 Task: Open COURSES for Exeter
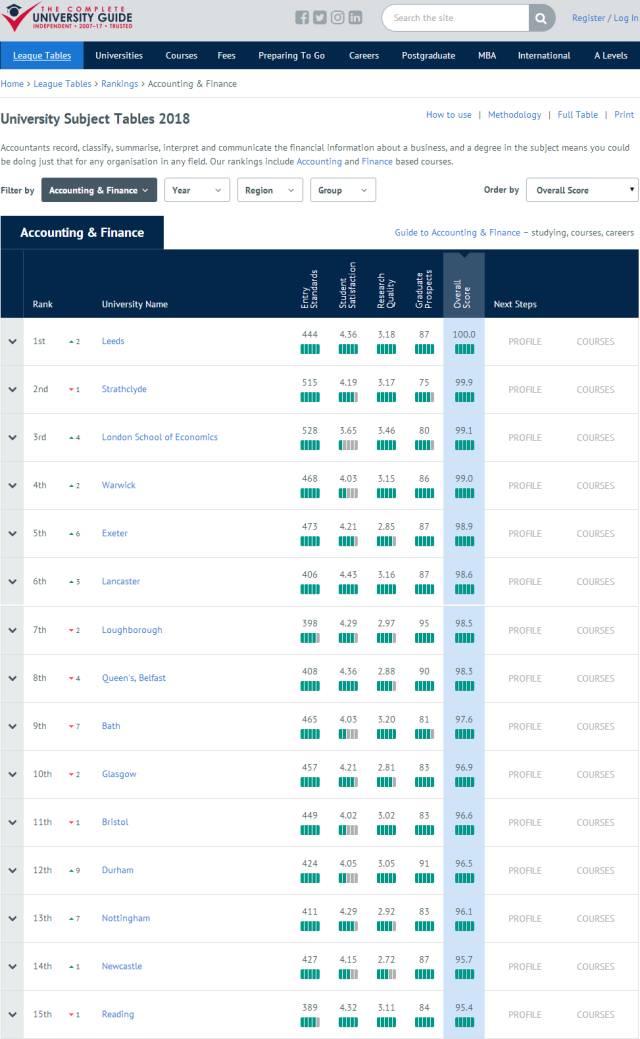point(595,533)
